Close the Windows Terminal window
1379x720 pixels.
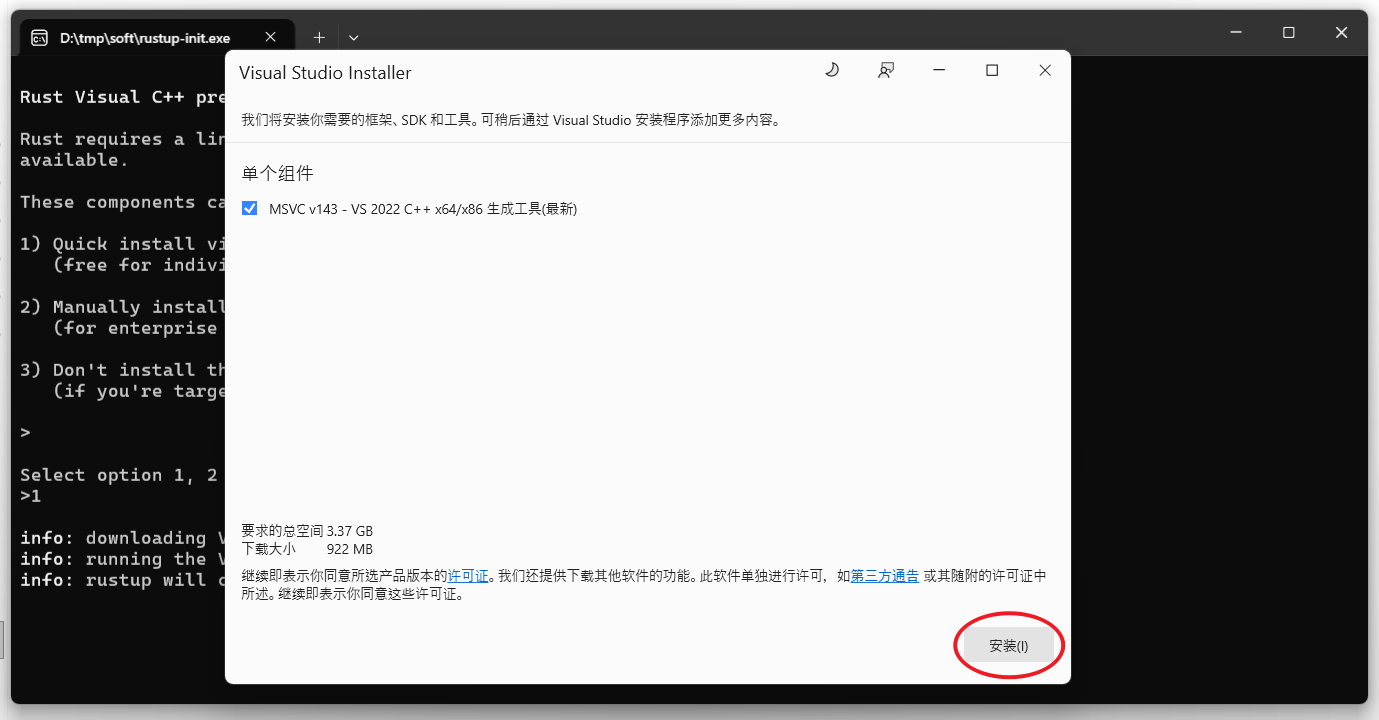1342,33
